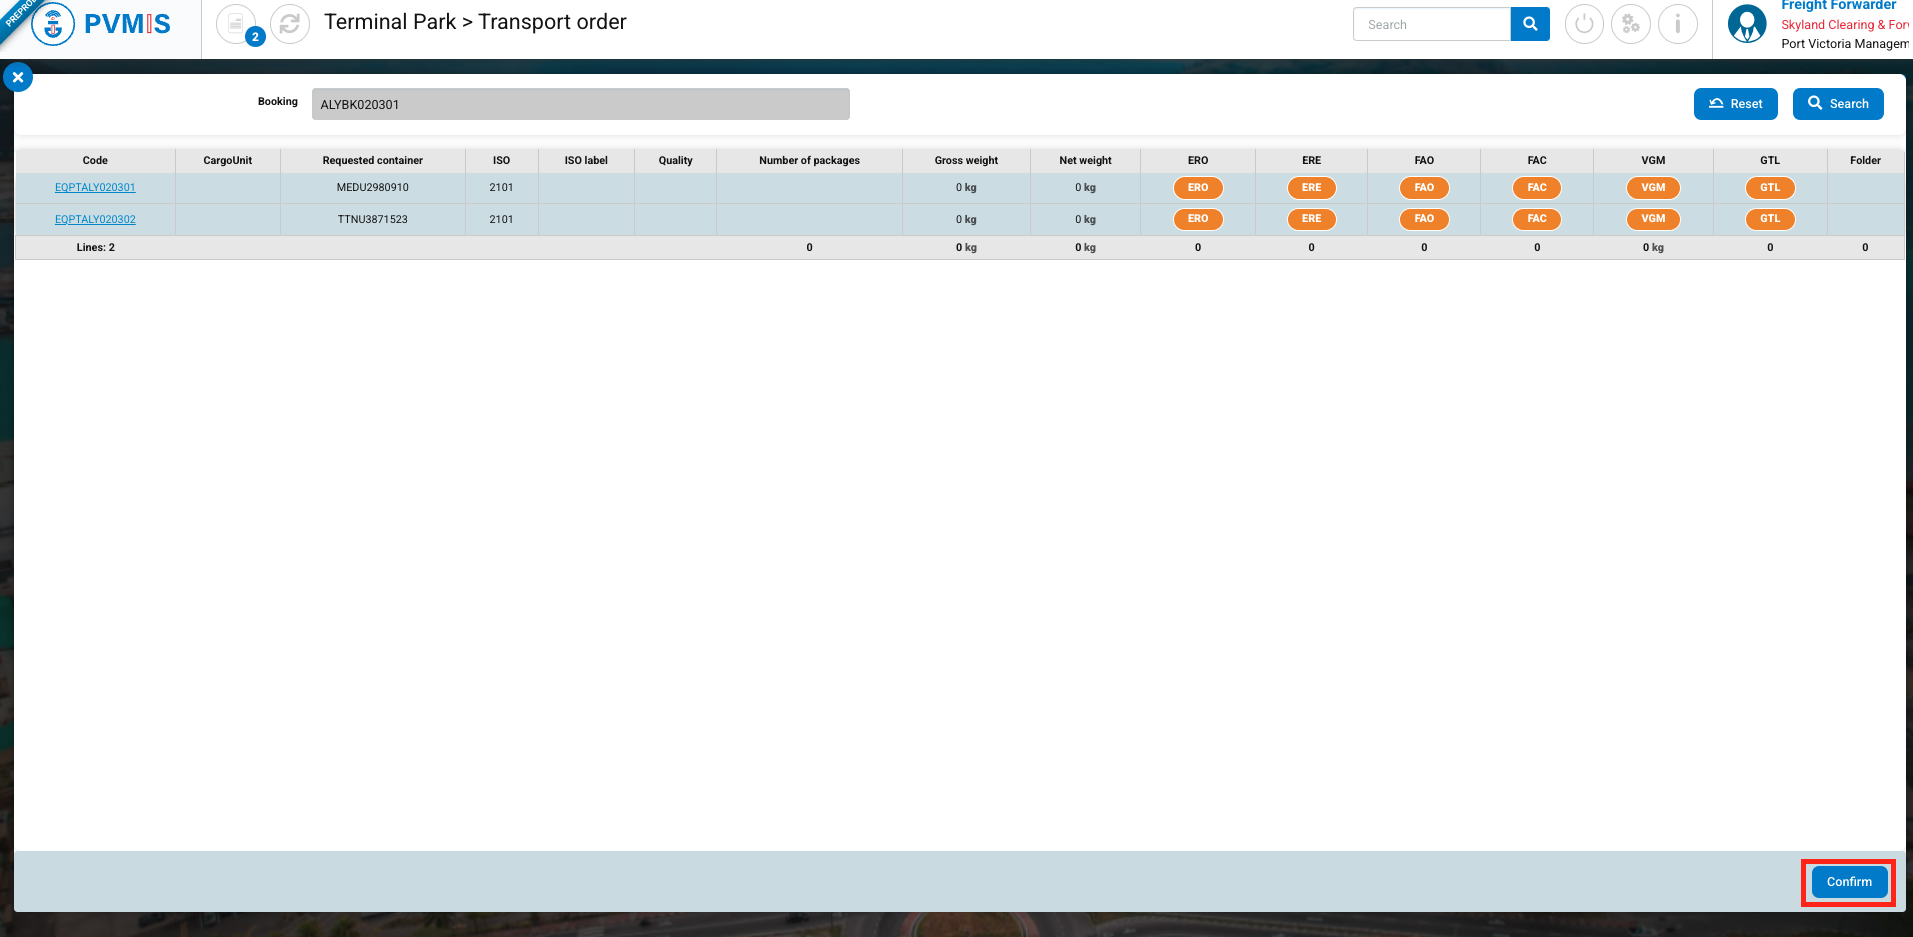The height and width of the screenshot is (937, 1913).
Task: Click GTL badge in the first row
Action: (x=1770, y=188)
